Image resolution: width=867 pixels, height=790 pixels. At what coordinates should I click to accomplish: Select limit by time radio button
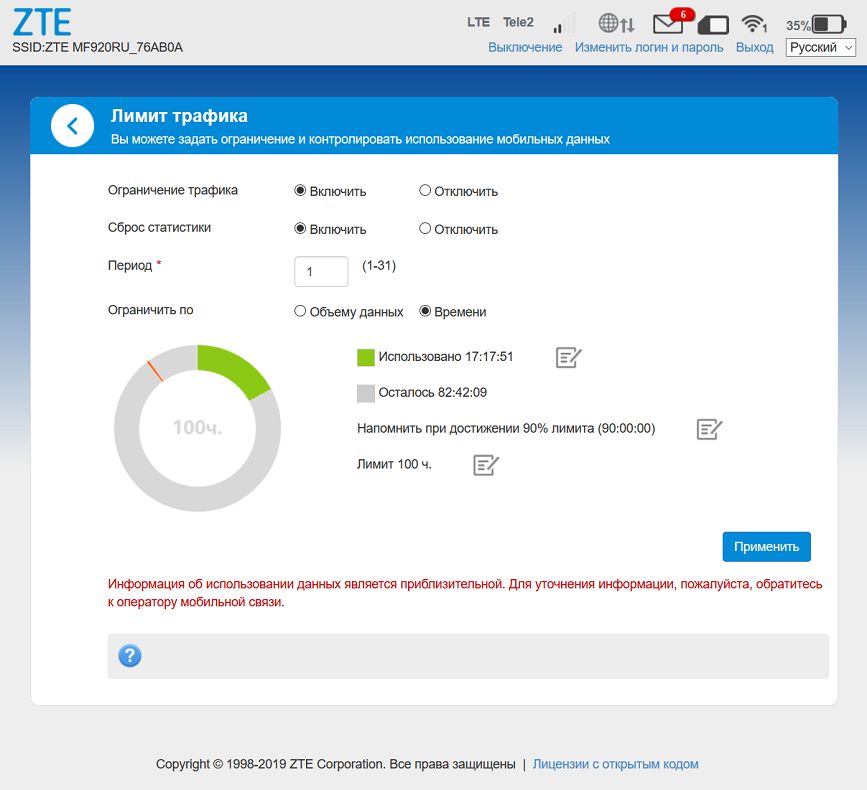(x=425, y=312)
